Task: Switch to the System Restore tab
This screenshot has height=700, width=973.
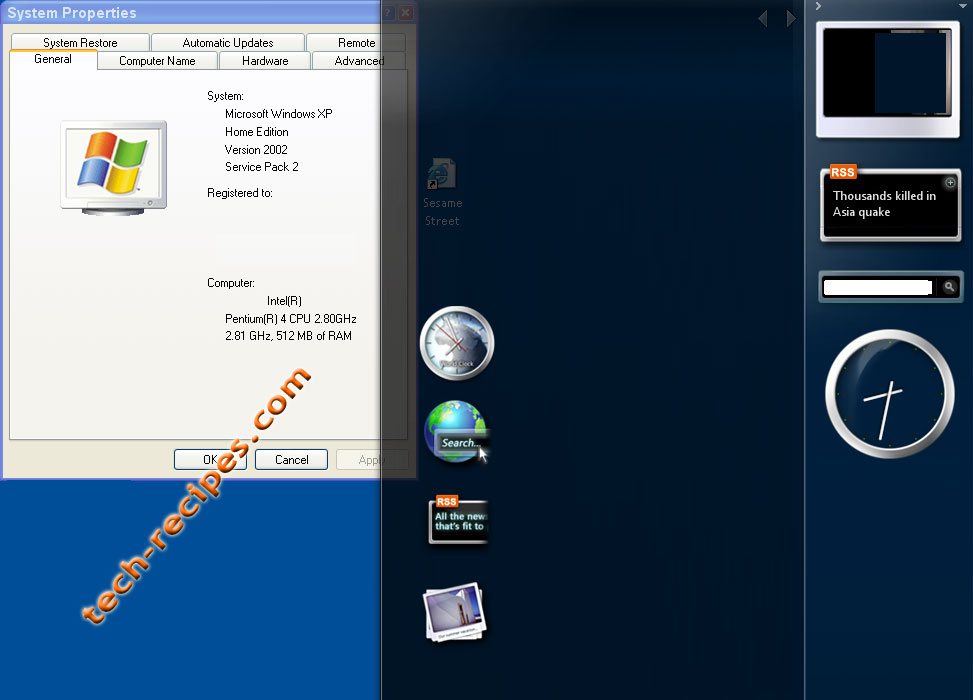Action: coord(80,42)
